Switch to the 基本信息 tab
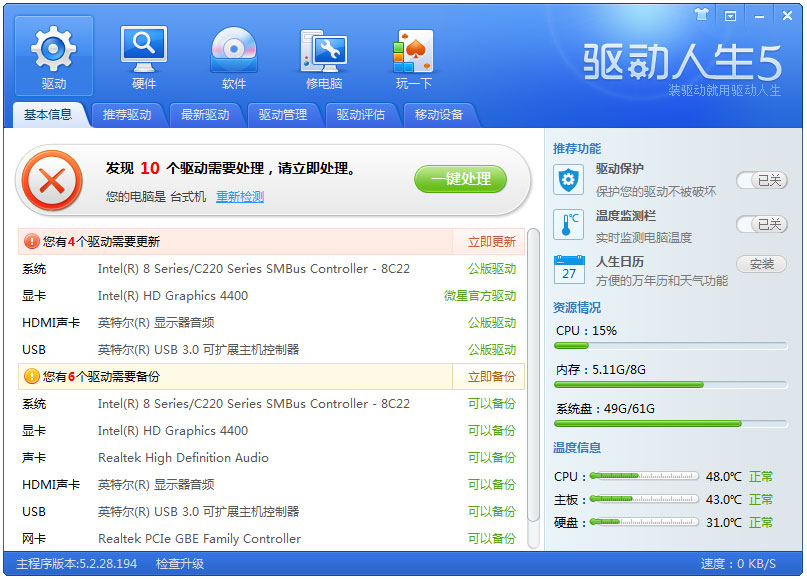This screenshot has height=580, width=807. 47,114
